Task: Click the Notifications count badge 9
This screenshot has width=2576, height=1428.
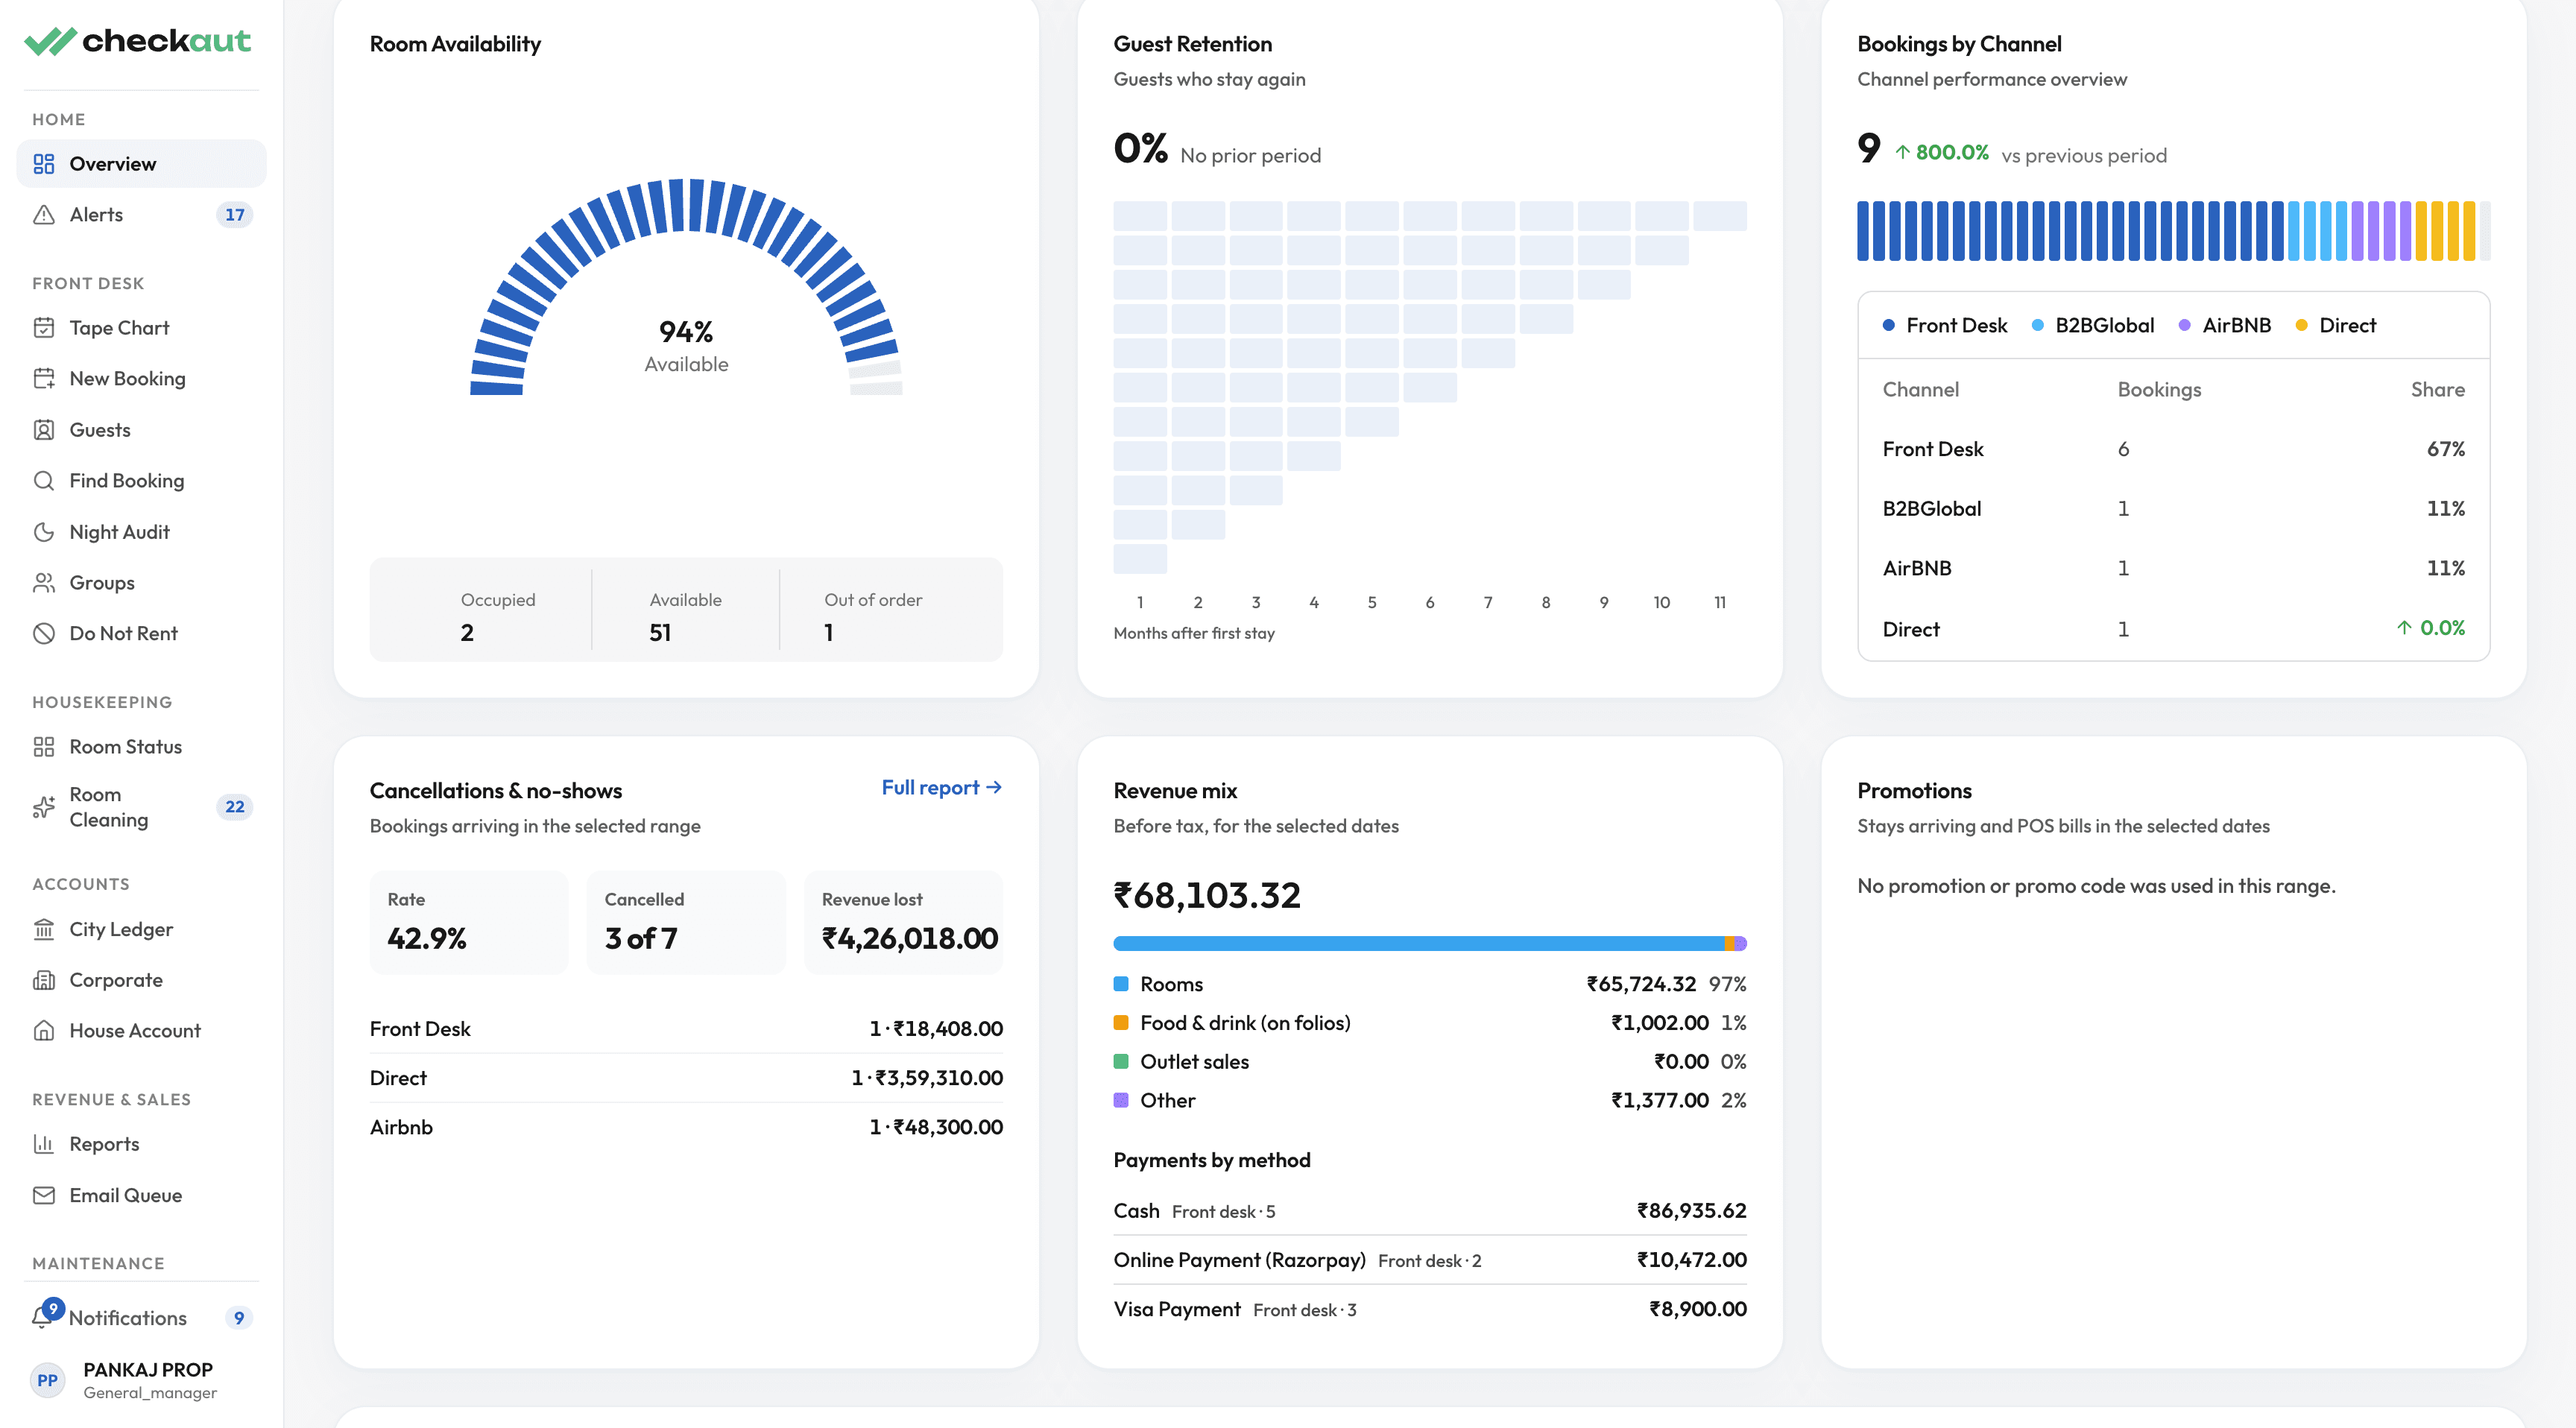Action: click(239, 1319)
